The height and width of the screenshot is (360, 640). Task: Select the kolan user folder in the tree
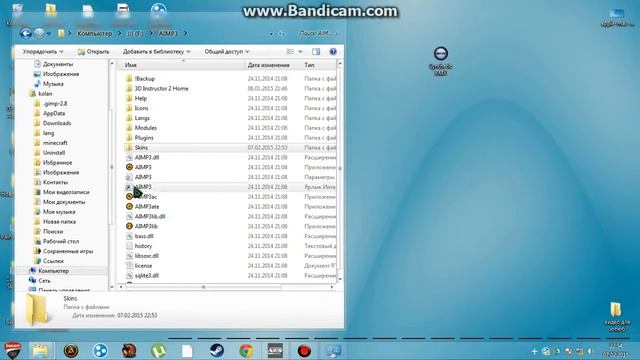(45, 93)
